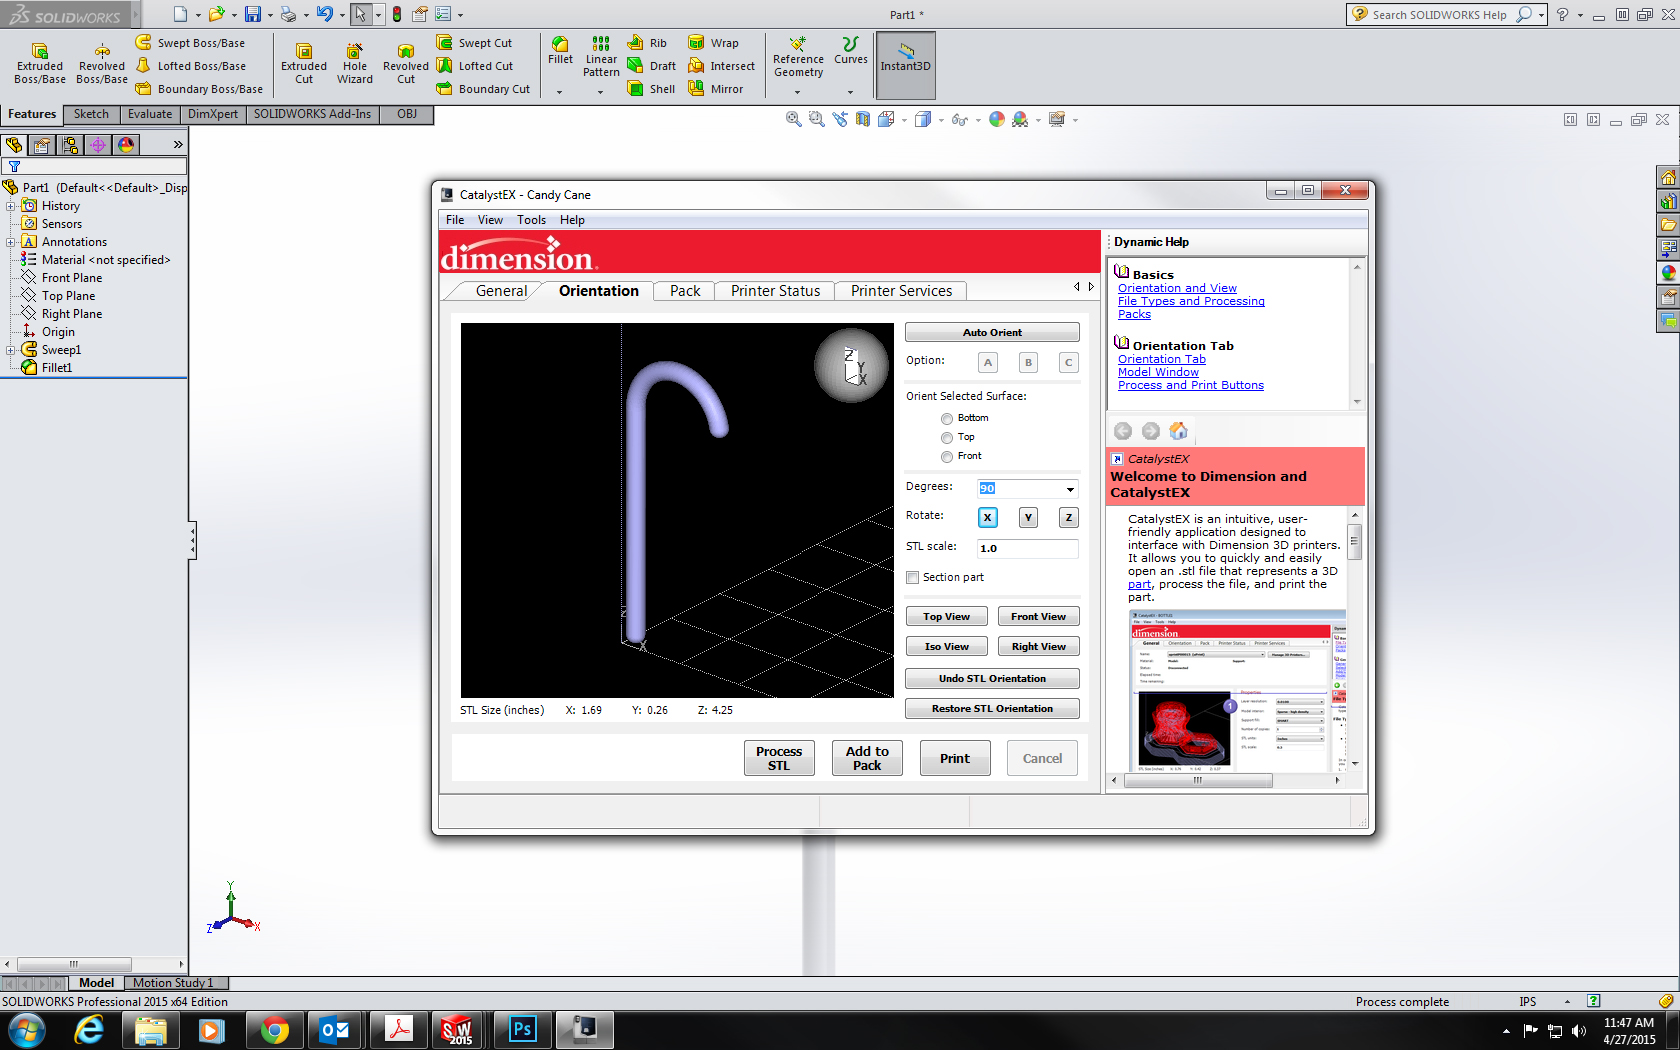Image resolution: width=1680 pixels, height=1050 pixels.
Task: Click the Add to Pack button
Action: [867, 758]
